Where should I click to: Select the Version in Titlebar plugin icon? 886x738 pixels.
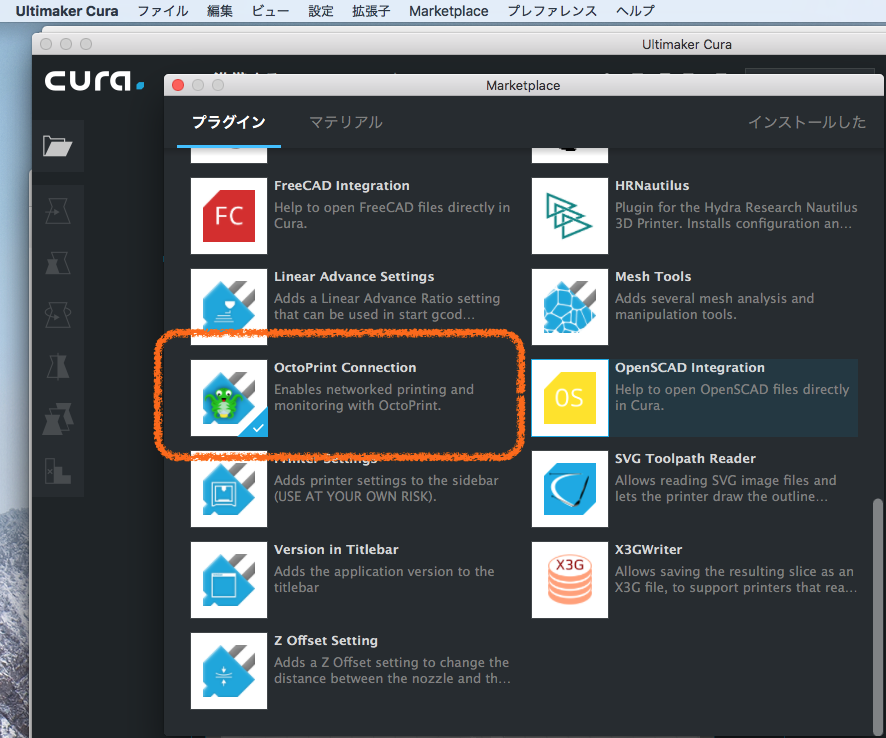tap(229, 580)
